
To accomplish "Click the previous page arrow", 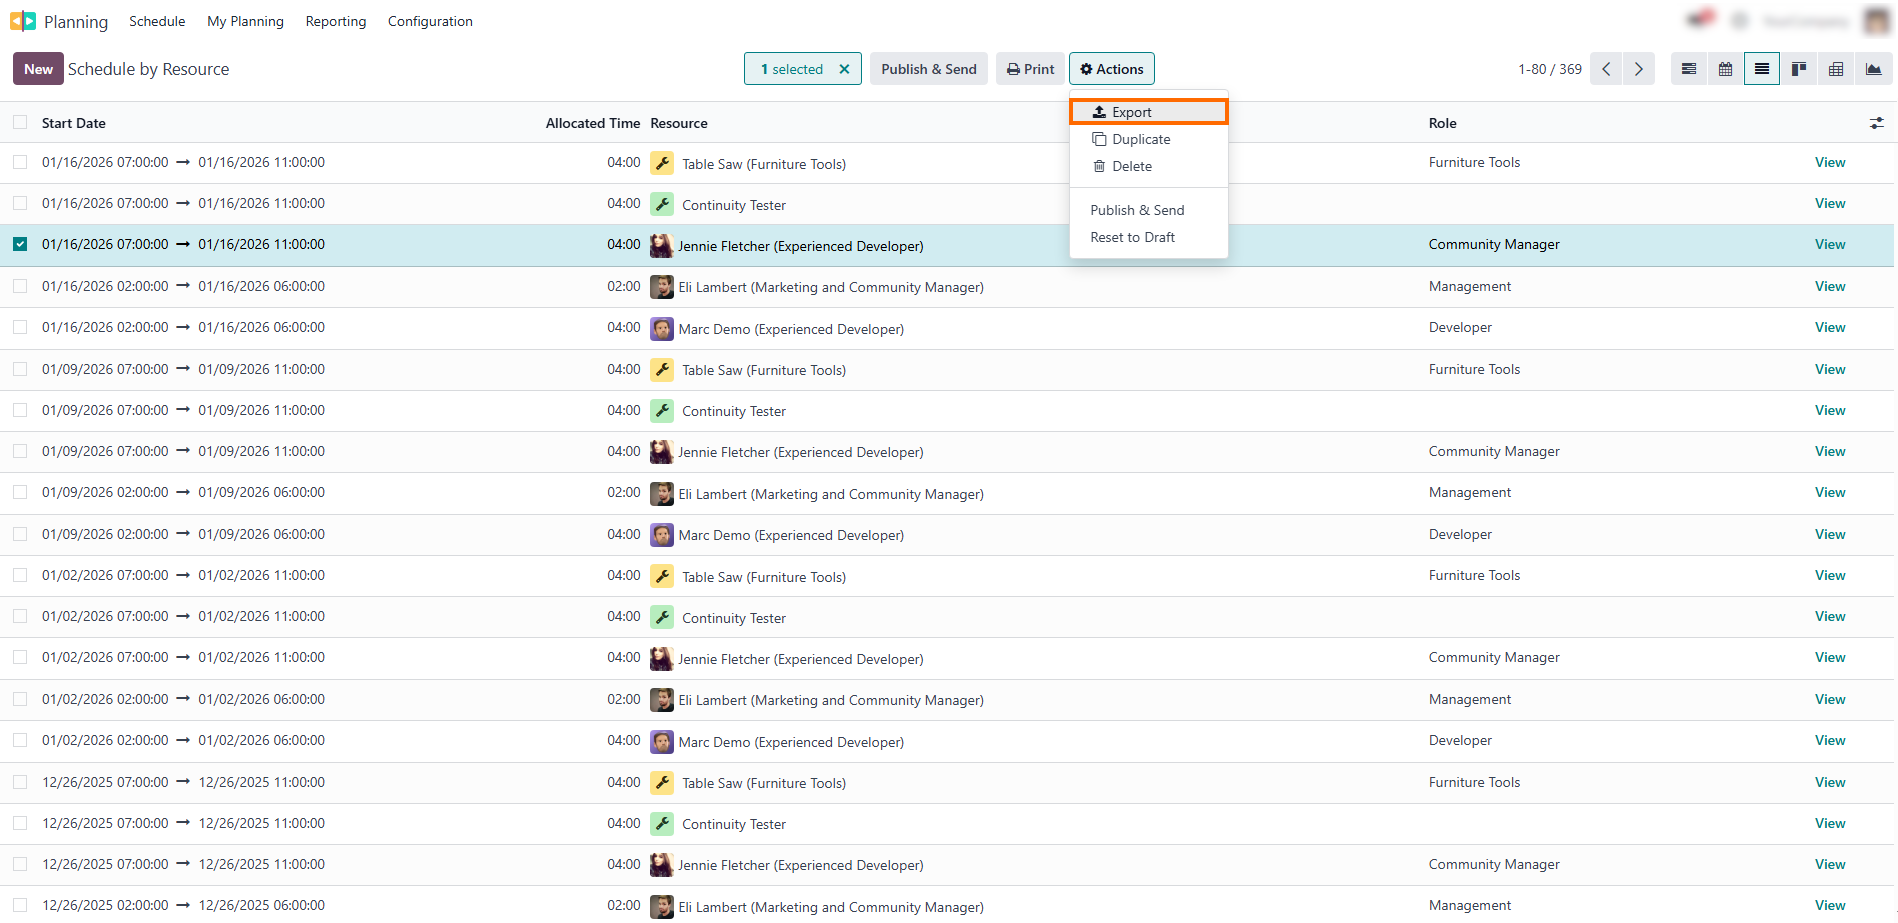I will coord(1606,69).
